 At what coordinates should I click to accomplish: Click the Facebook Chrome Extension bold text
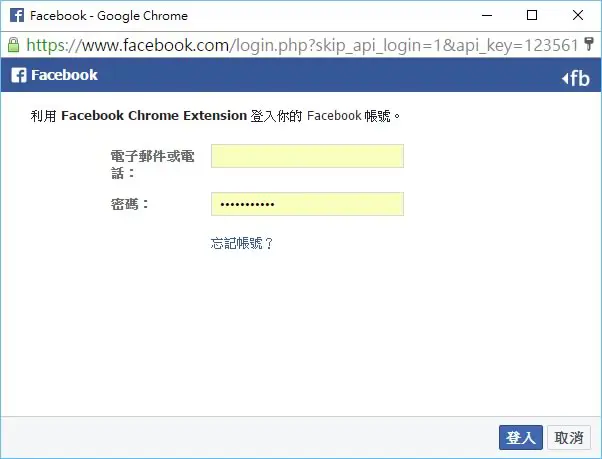click(154, 116)
